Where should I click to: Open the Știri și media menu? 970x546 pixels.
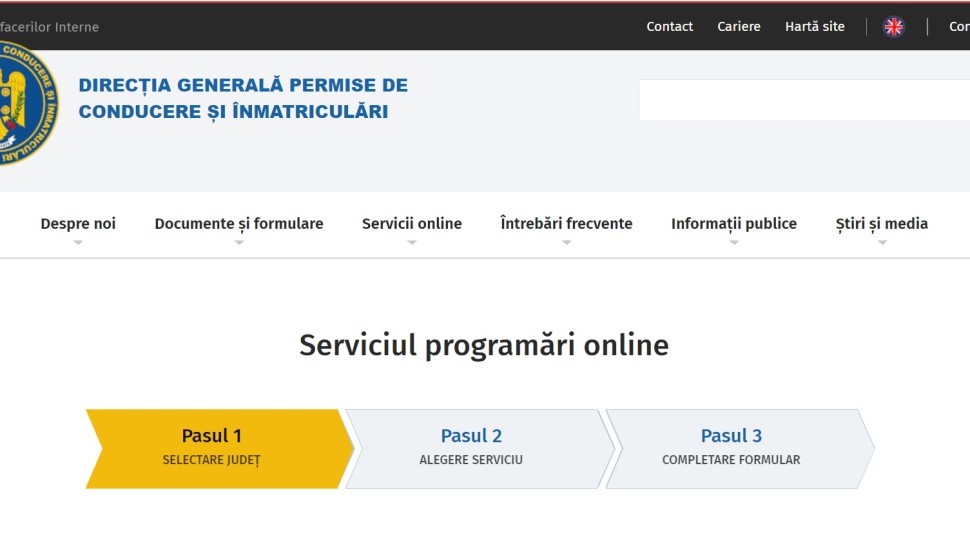click(x=882, y=223)
